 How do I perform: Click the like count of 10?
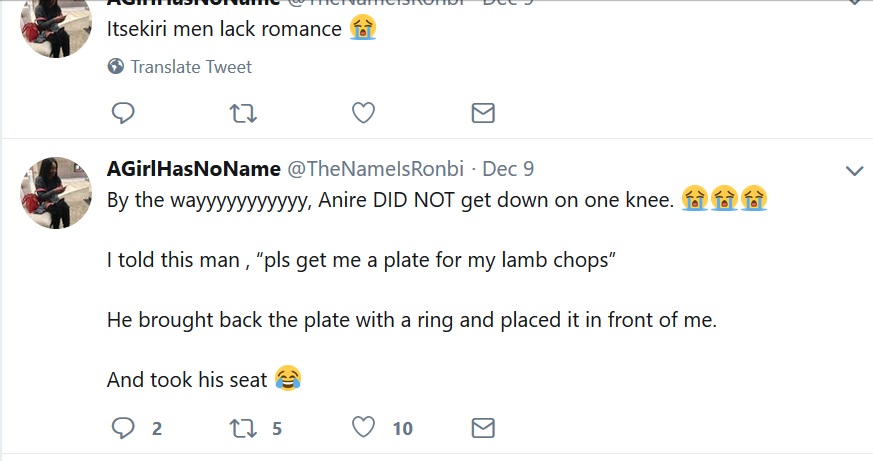click(x=402, y=429)
